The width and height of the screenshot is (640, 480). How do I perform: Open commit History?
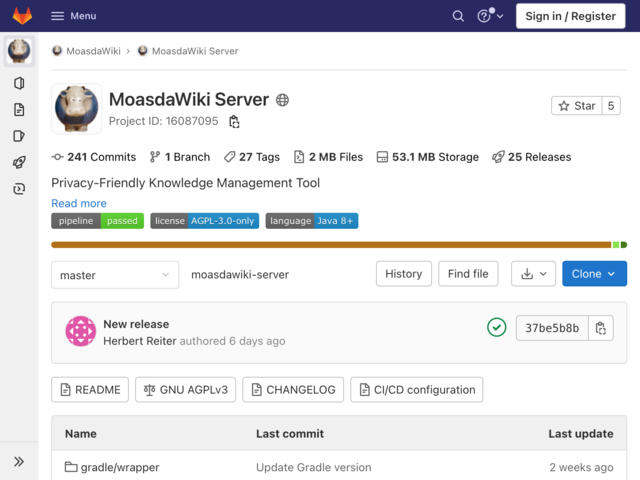pyautogui.click(x=404, y=274)
